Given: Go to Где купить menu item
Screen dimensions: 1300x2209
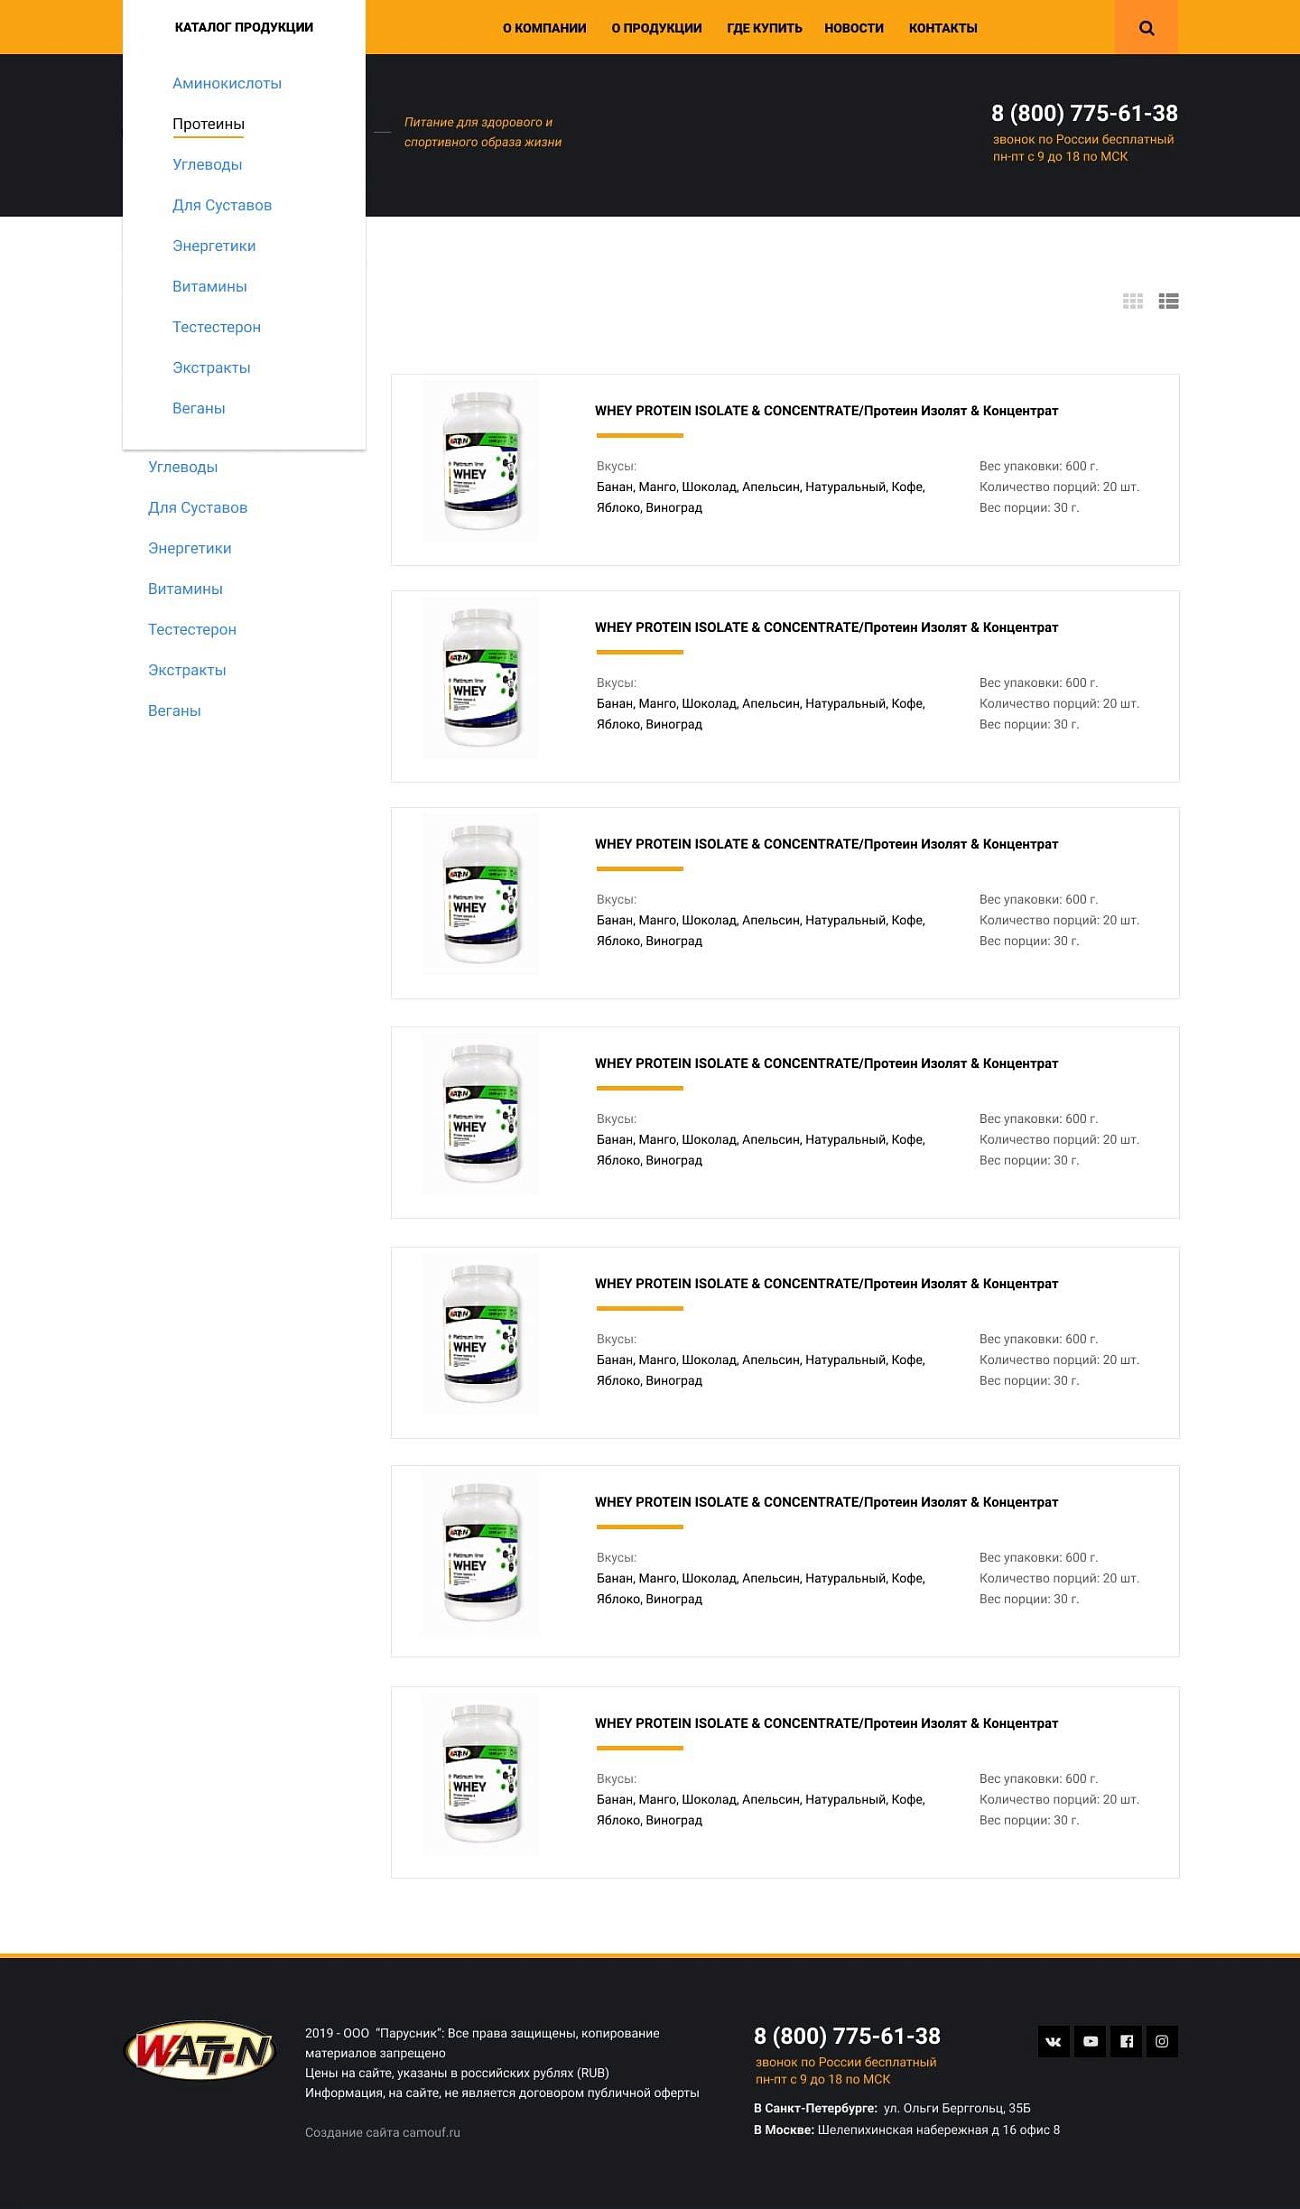Looking at the screenshot, I should (764, 28).
